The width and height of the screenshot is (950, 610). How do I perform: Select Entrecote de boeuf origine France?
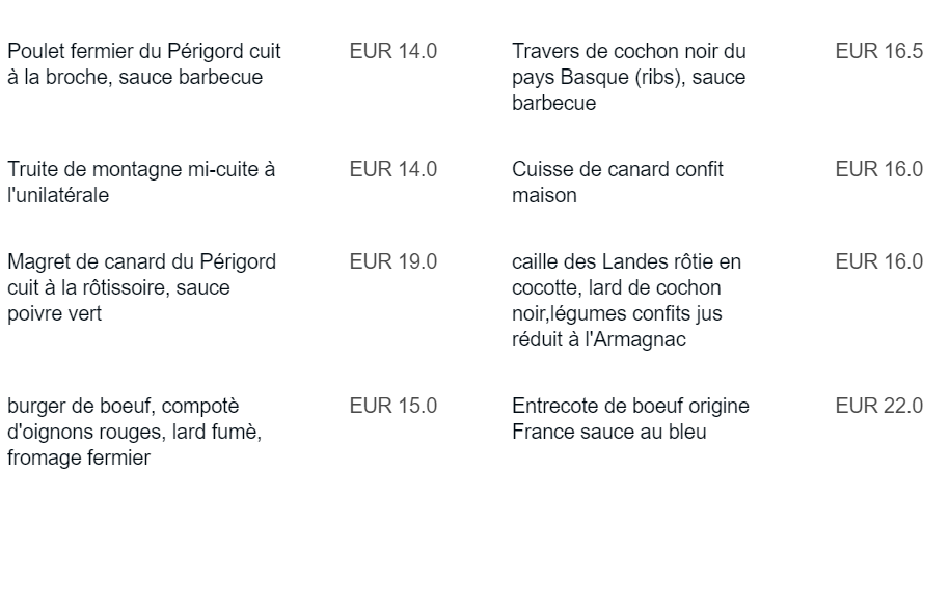630,419
